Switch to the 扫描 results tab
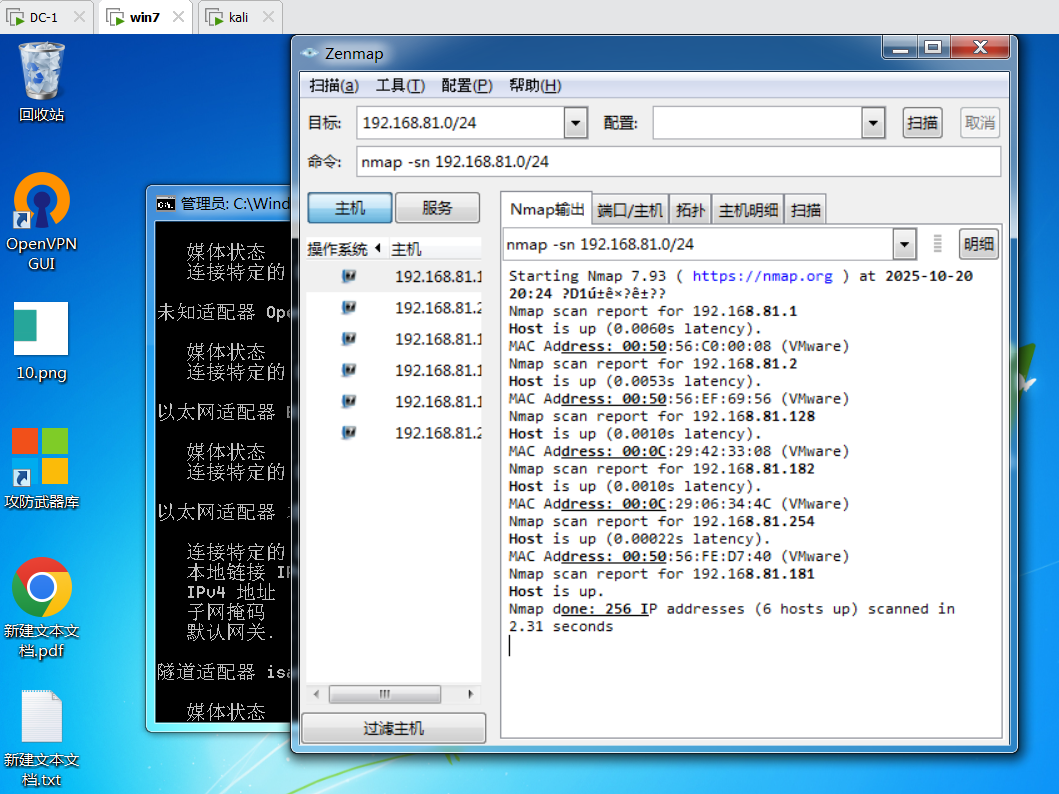 point(806,211)
